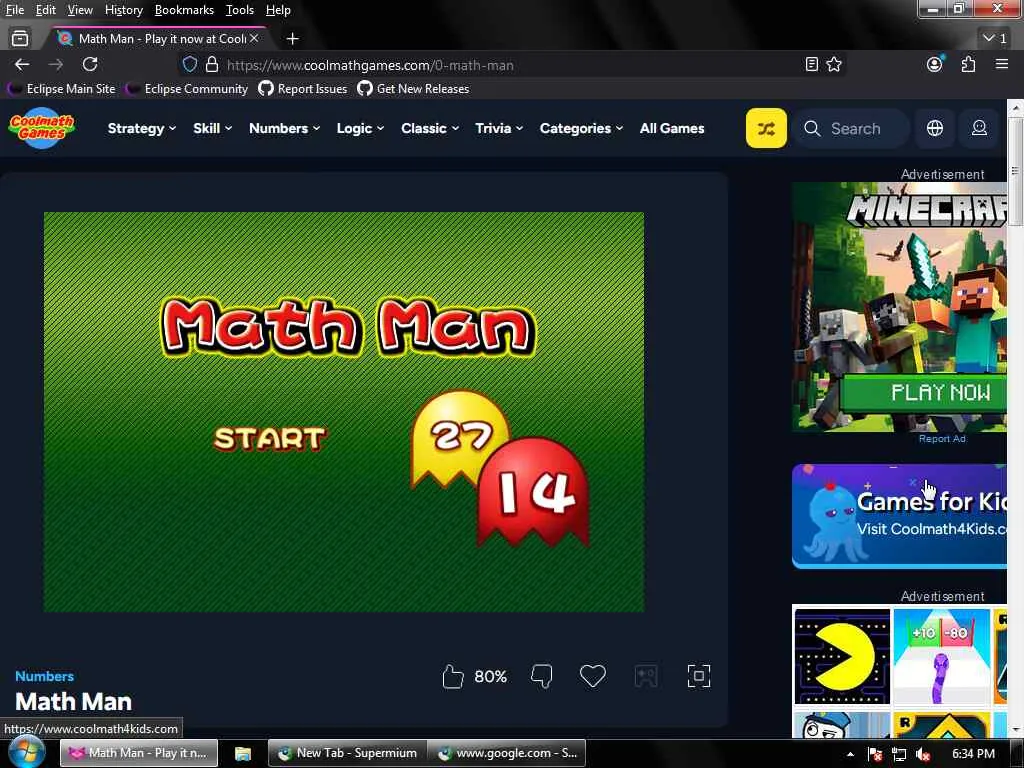Switch to www.google.com taskbar window

(507, 753)
